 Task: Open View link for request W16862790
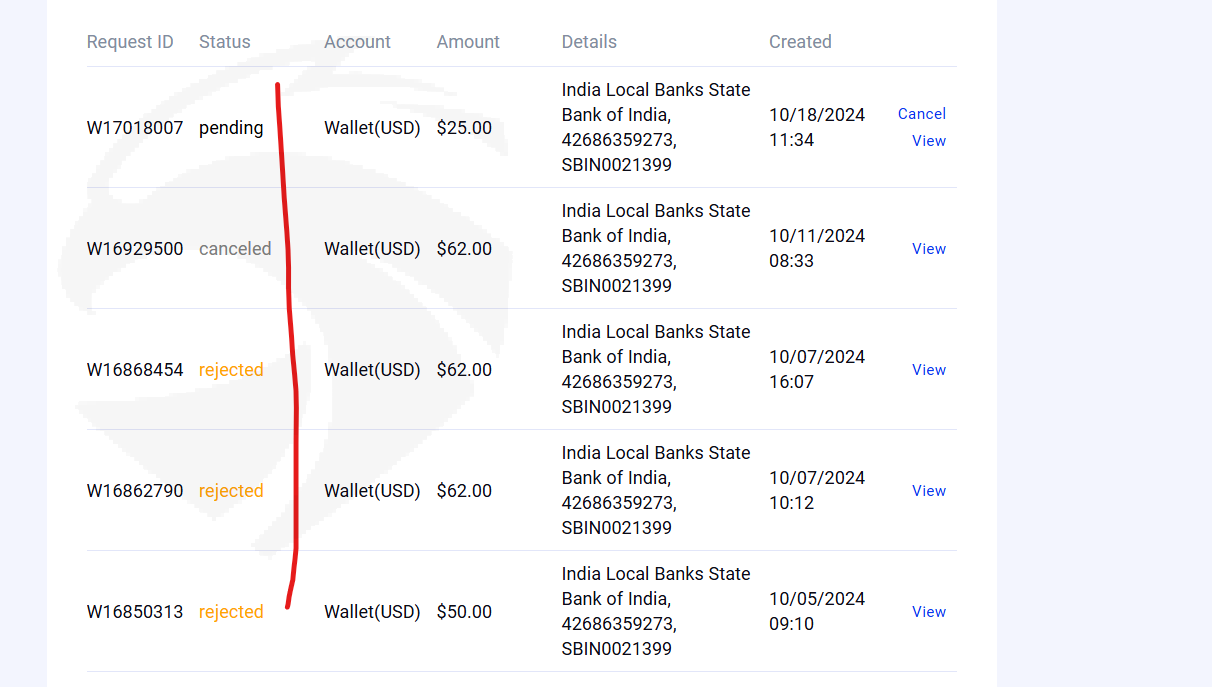coord(928,491)
